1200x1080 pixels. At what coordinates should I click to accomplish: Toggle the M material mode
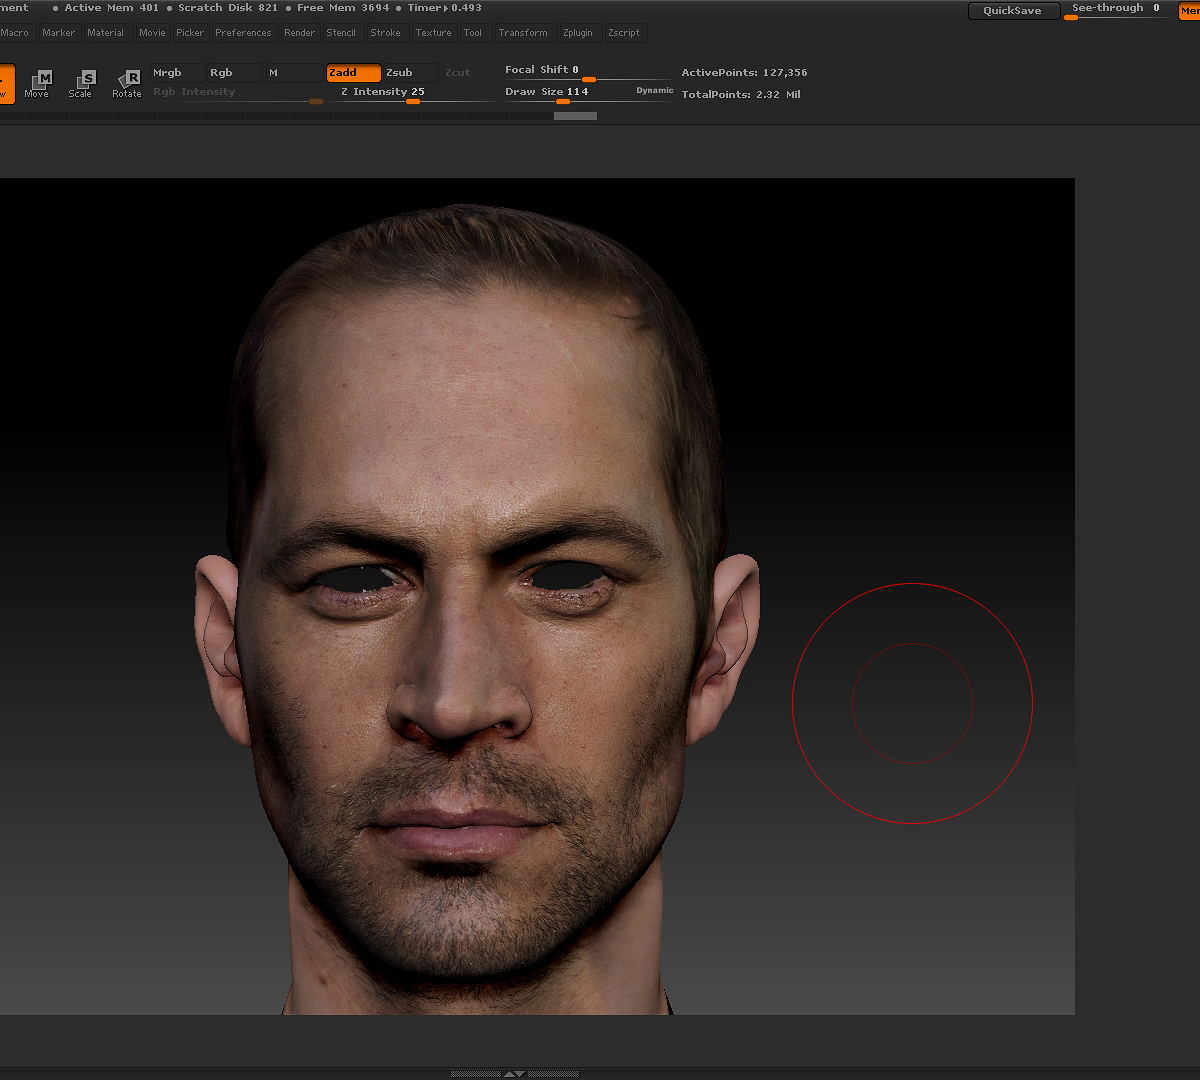(294, 73)
